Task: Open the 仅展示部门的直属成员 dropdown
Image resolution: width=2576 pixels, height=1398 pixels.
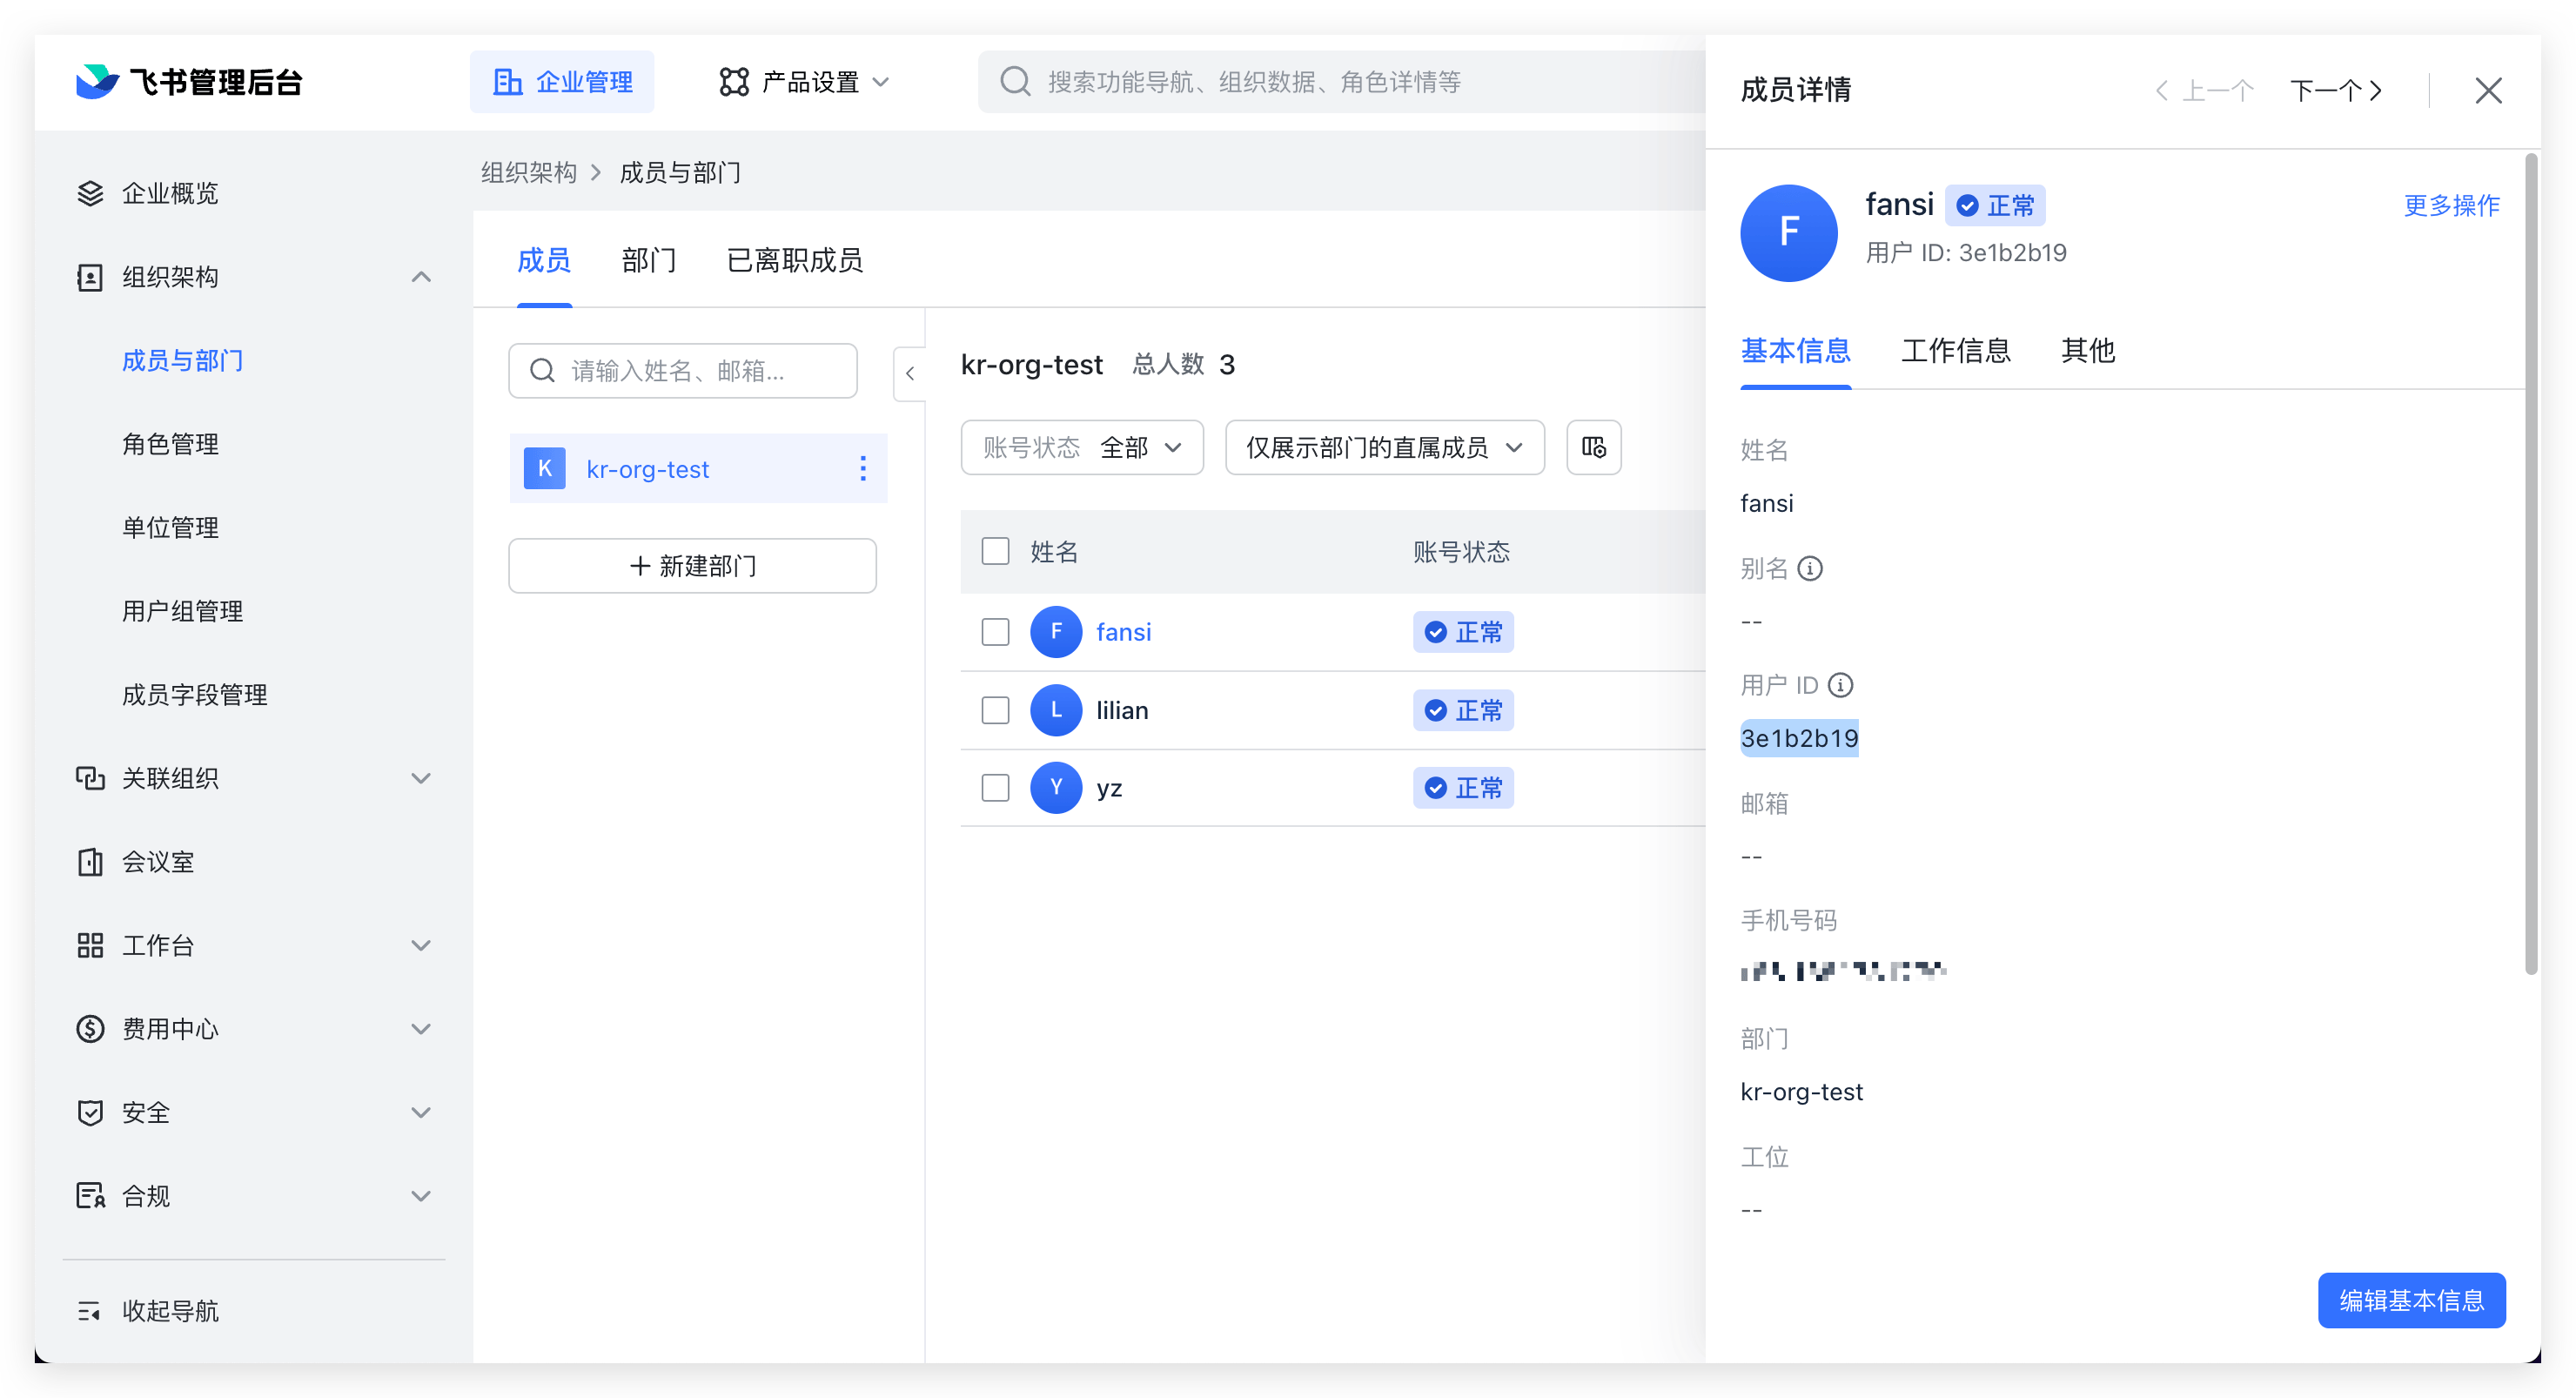Action: (1384, 447)
